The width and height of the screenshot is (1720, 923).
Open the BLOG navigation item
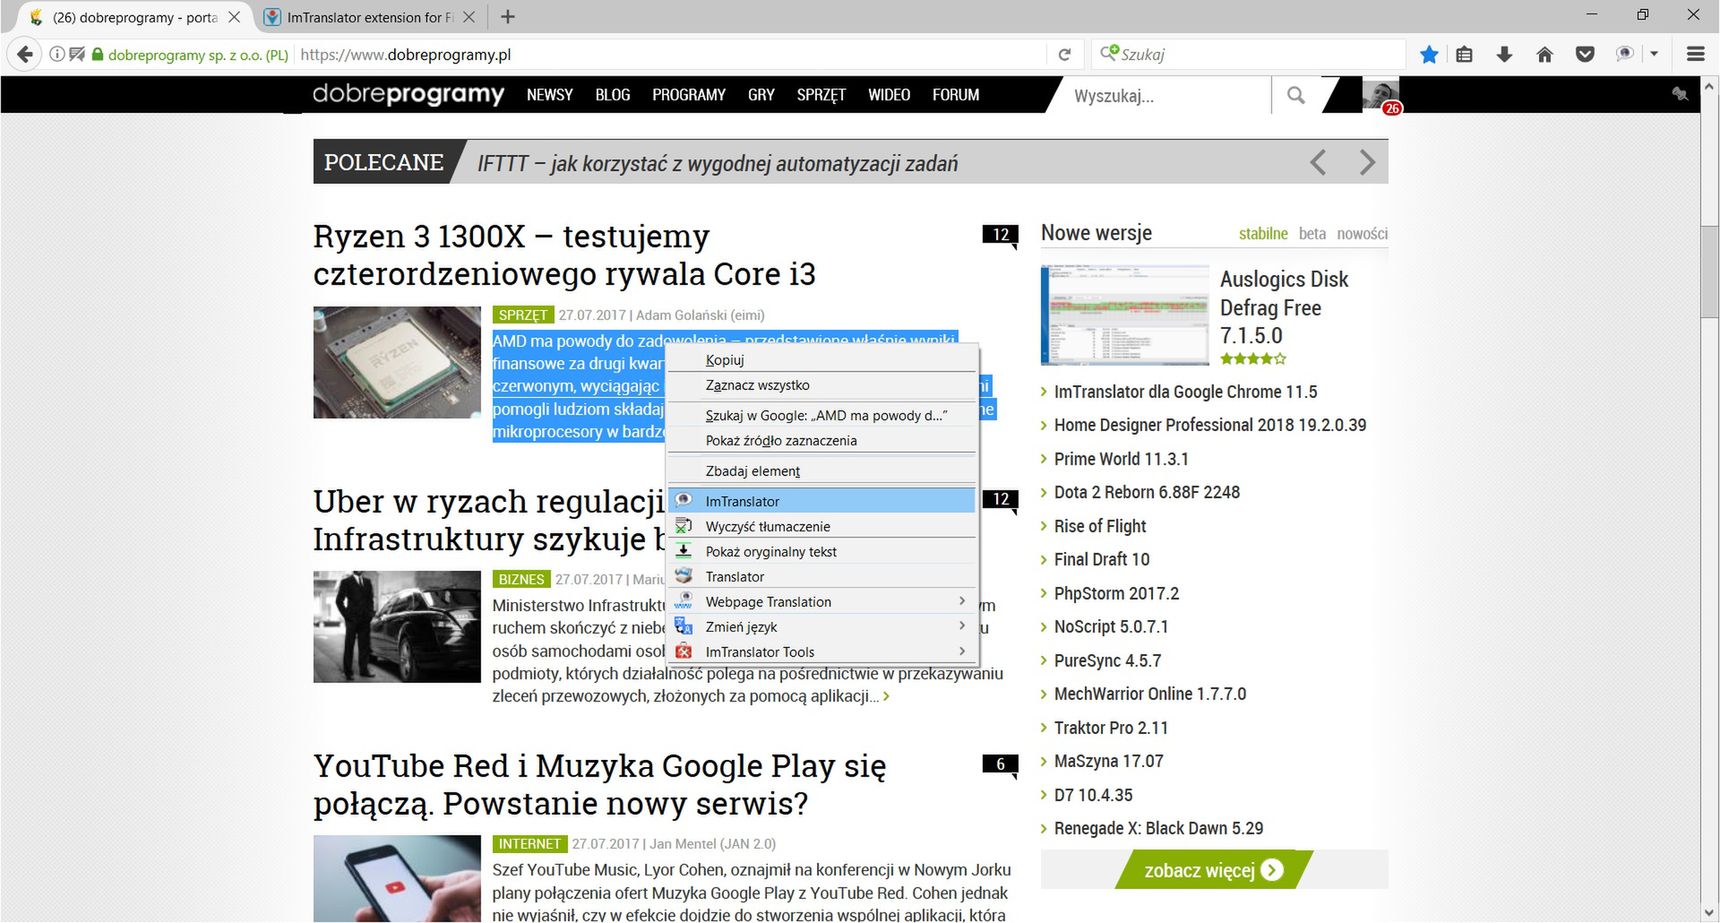point(612,95)
